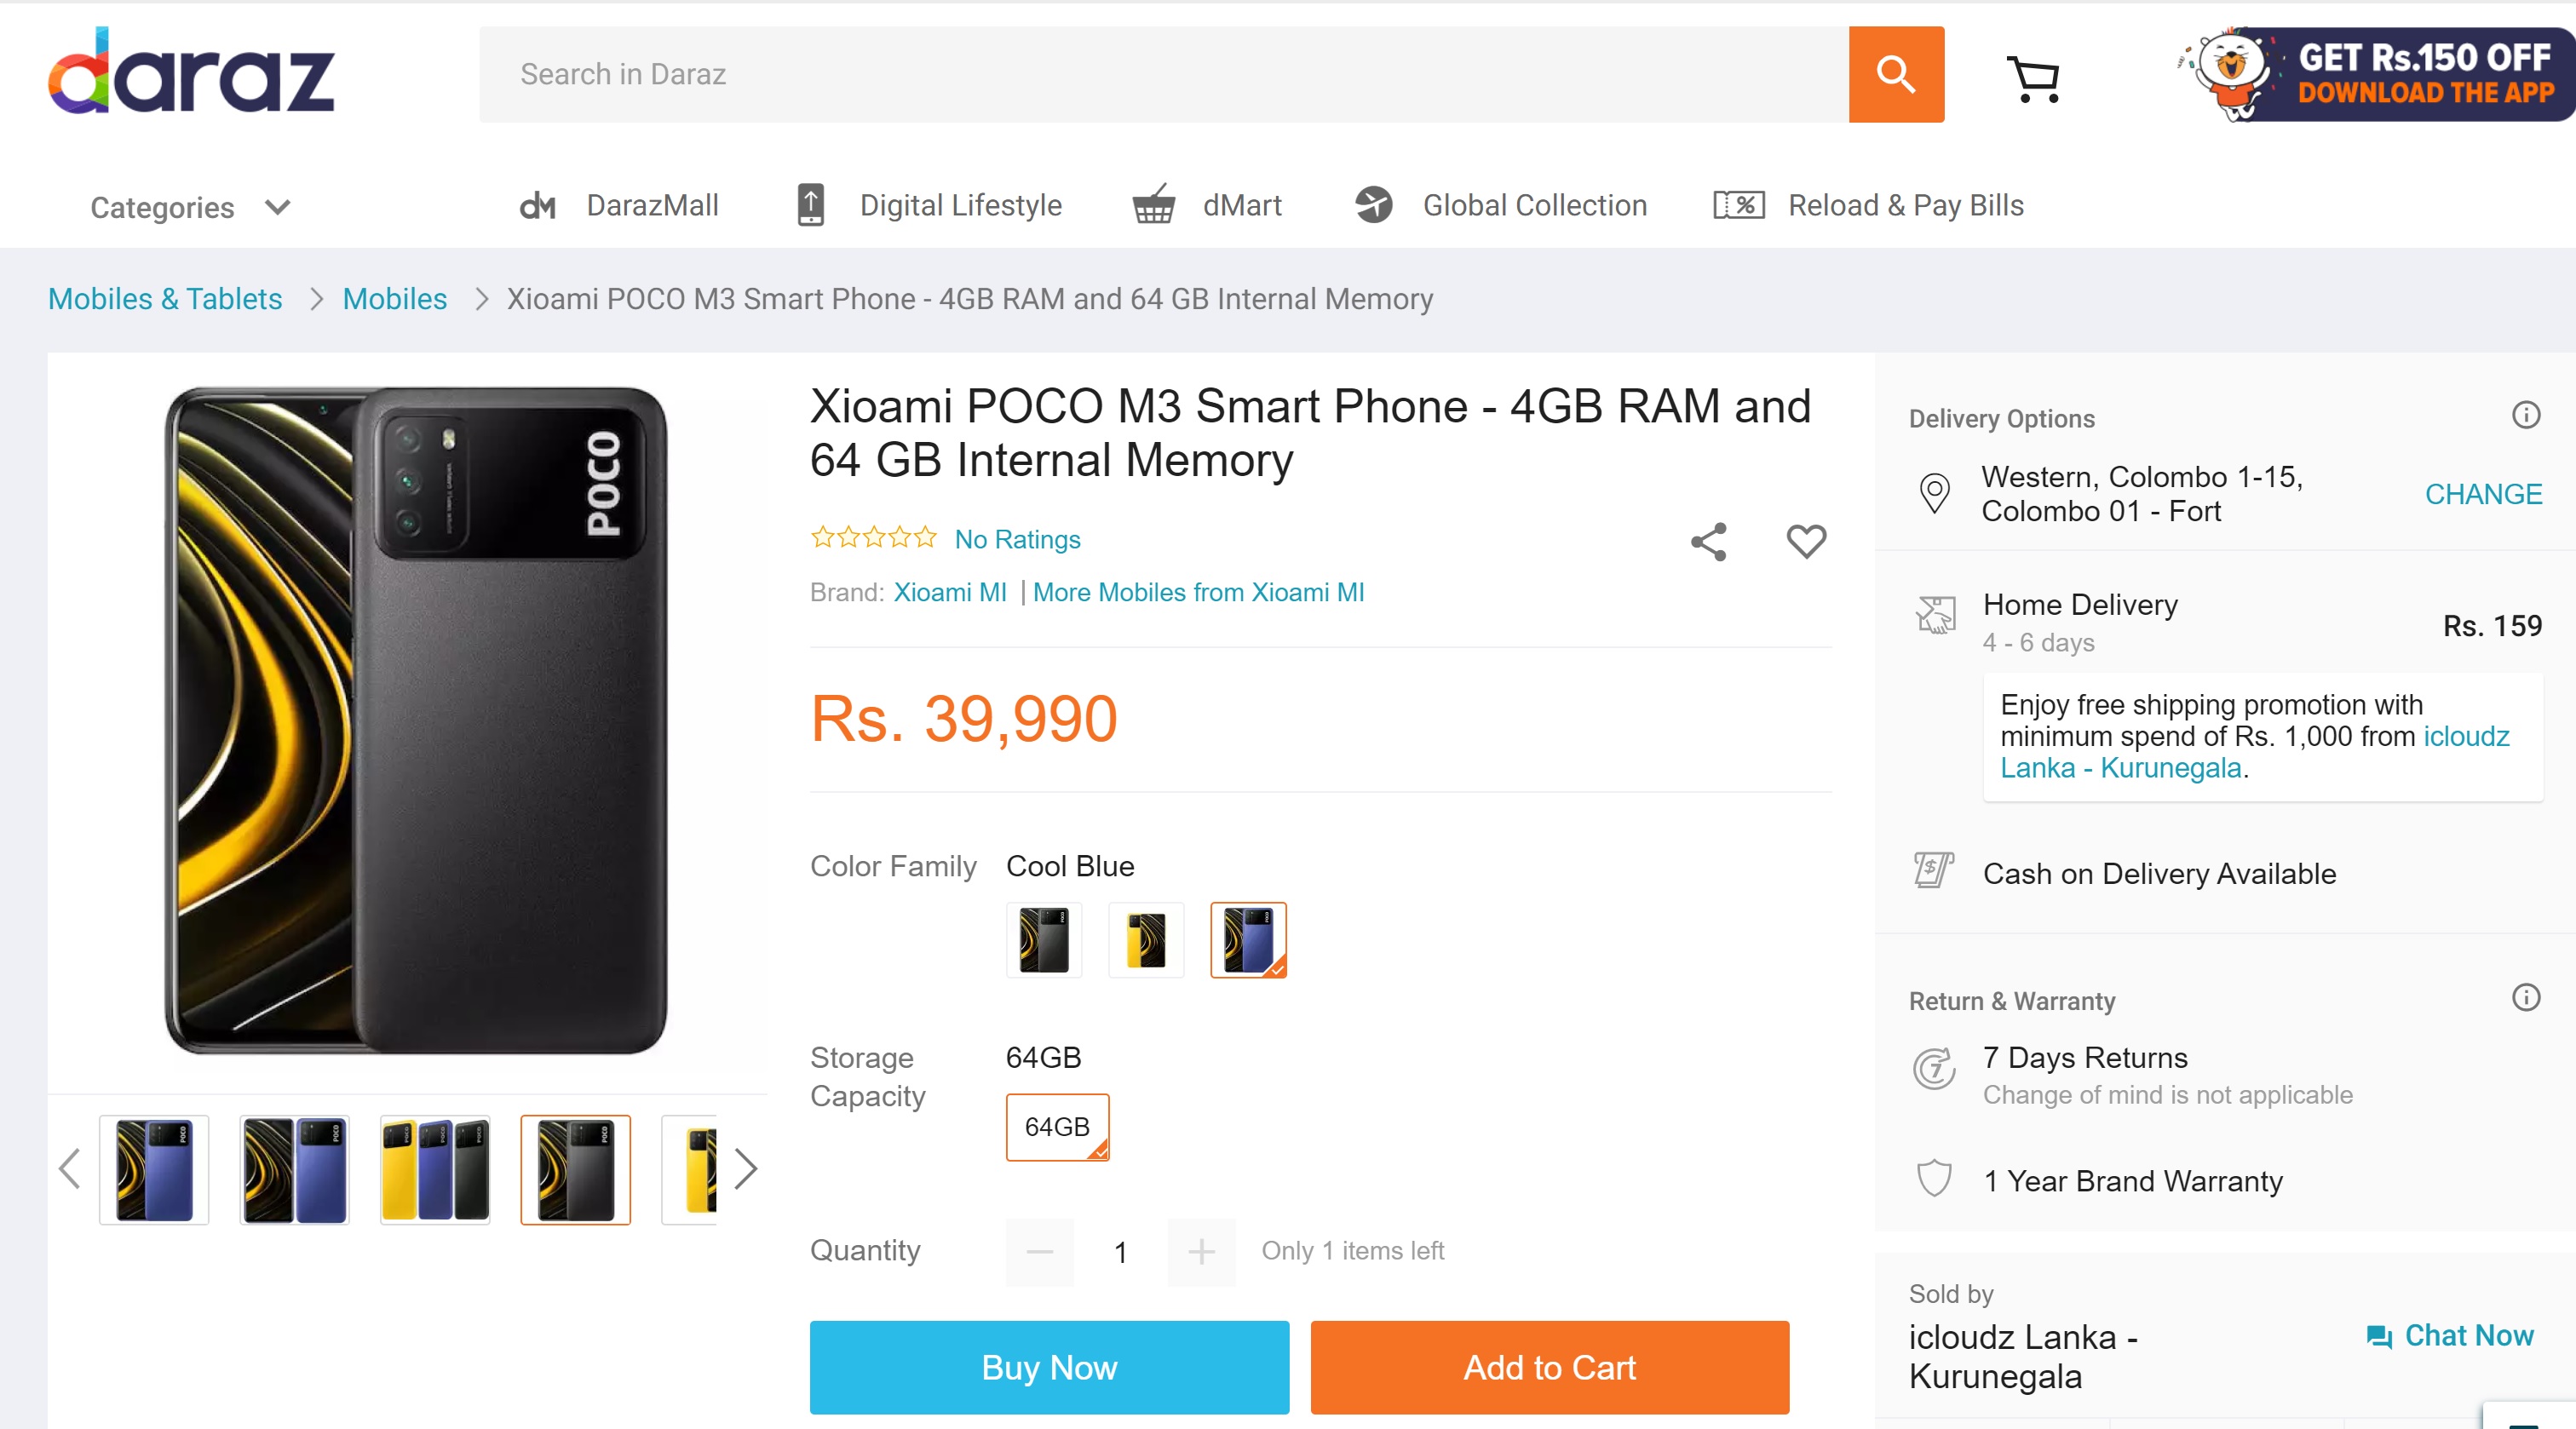
Task: Add product to wishlist heart icon
Action: 1805,540
